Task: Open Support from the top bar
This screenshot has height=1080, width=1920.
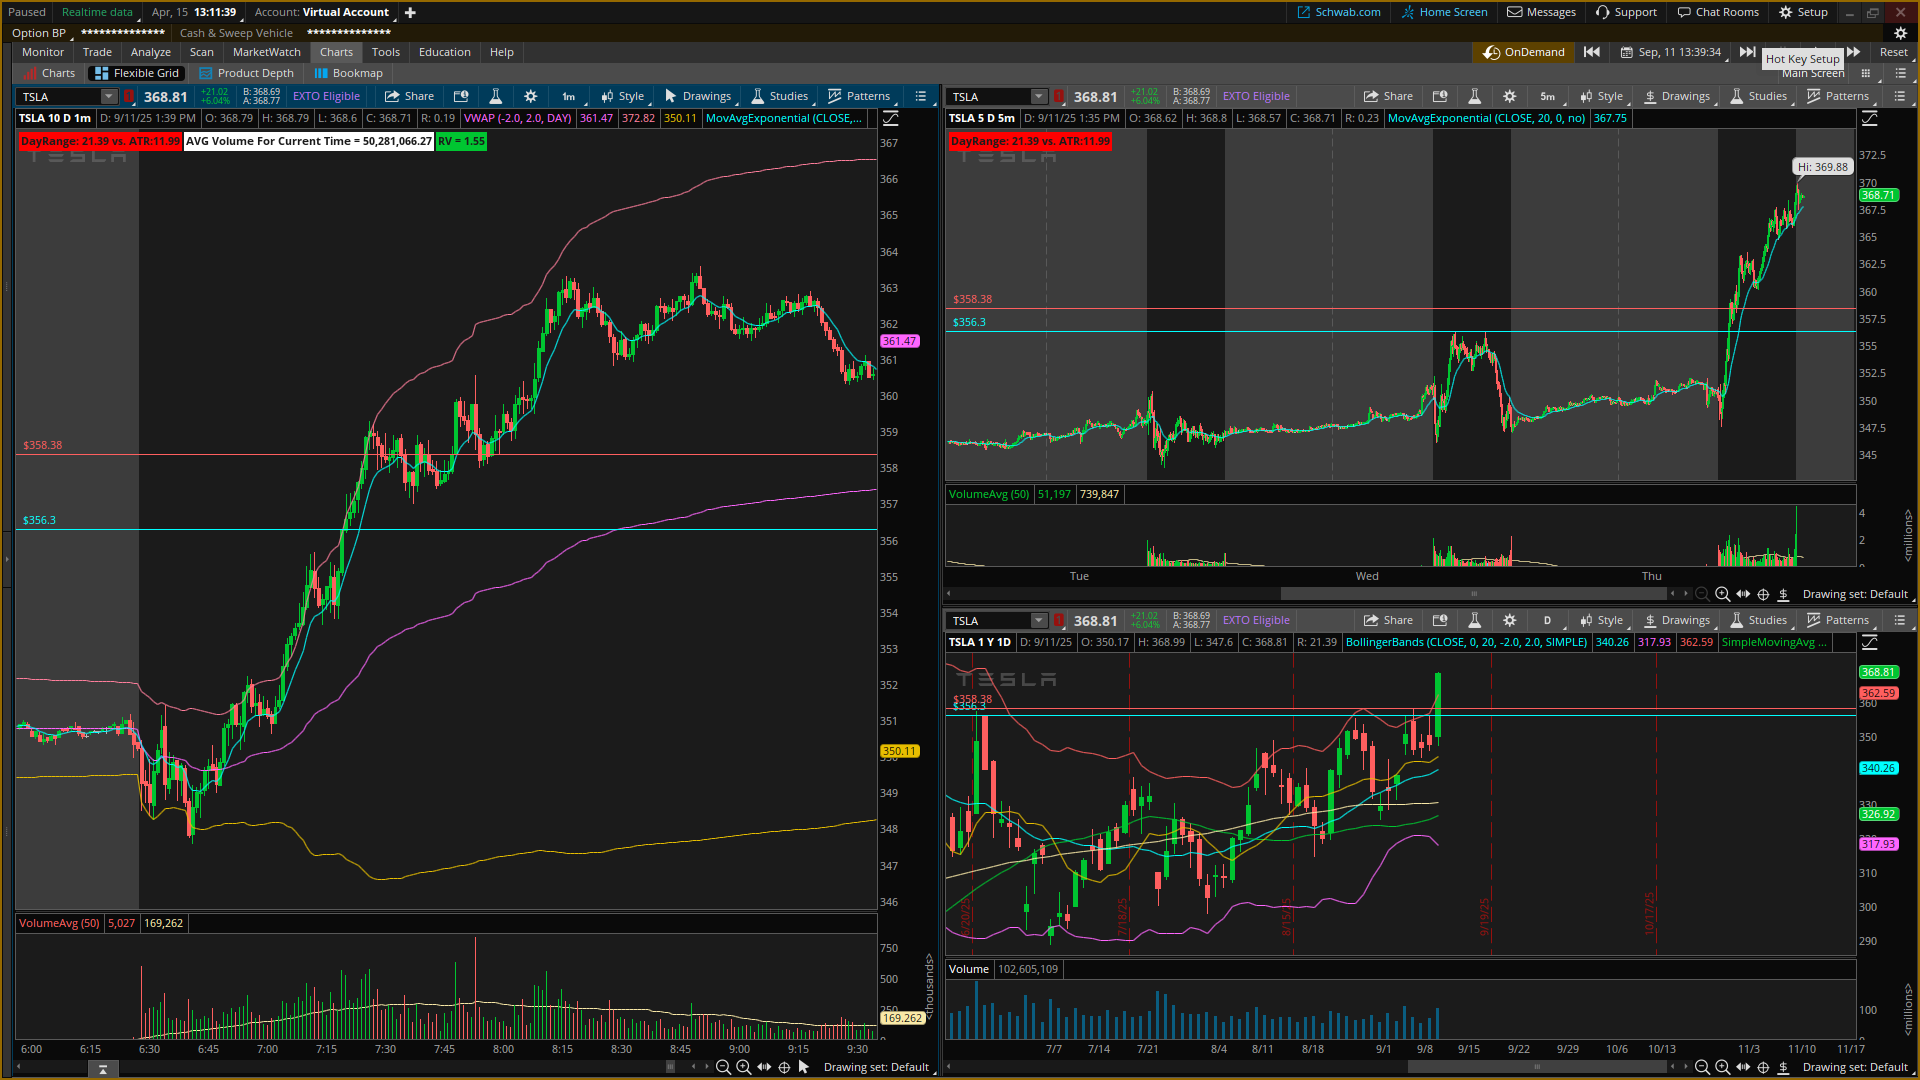Action: pos(1626,12)
